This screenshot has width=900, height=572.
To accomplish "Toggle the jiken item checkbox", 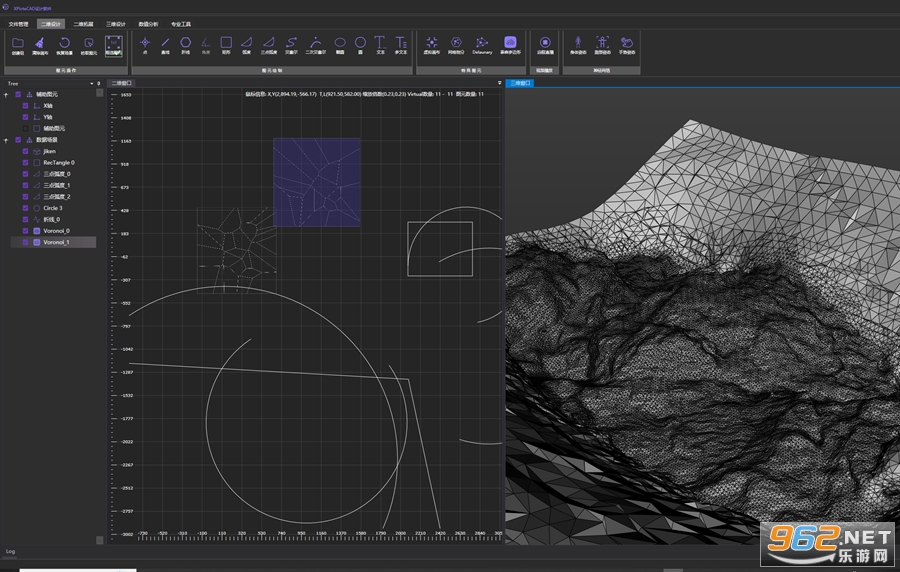I will tap(25, 151).
